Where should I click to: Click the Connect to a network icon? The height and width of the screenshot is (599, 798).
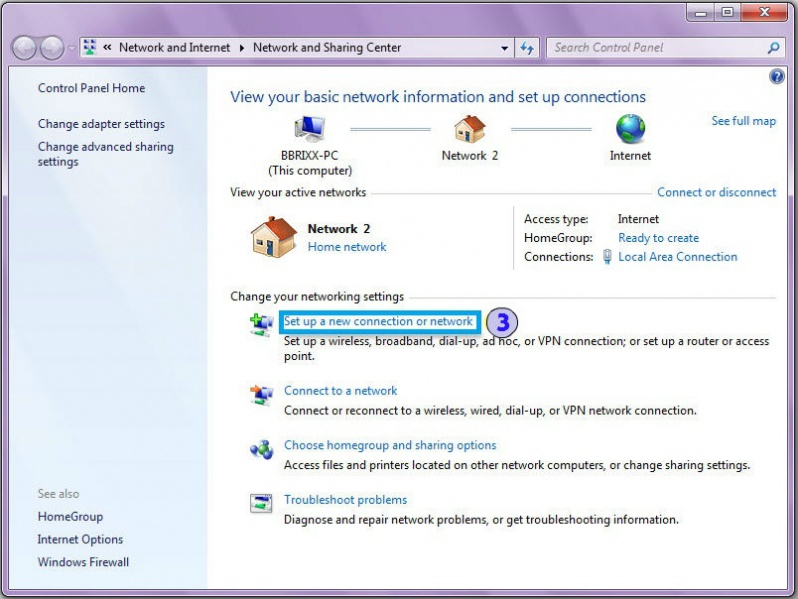(x=261, y=395)
